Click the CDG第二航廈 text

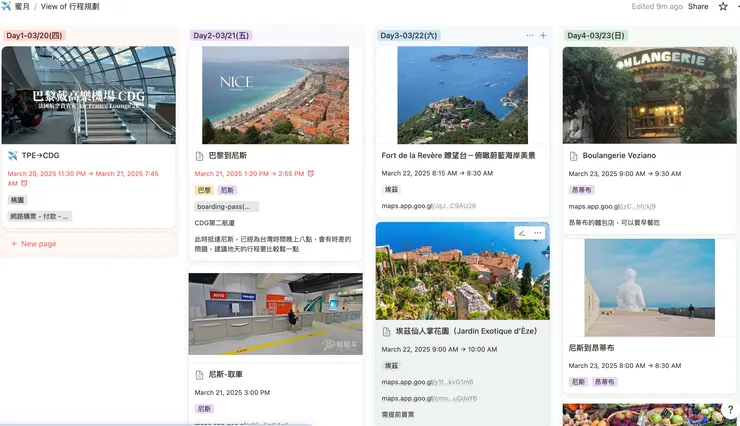215,223
